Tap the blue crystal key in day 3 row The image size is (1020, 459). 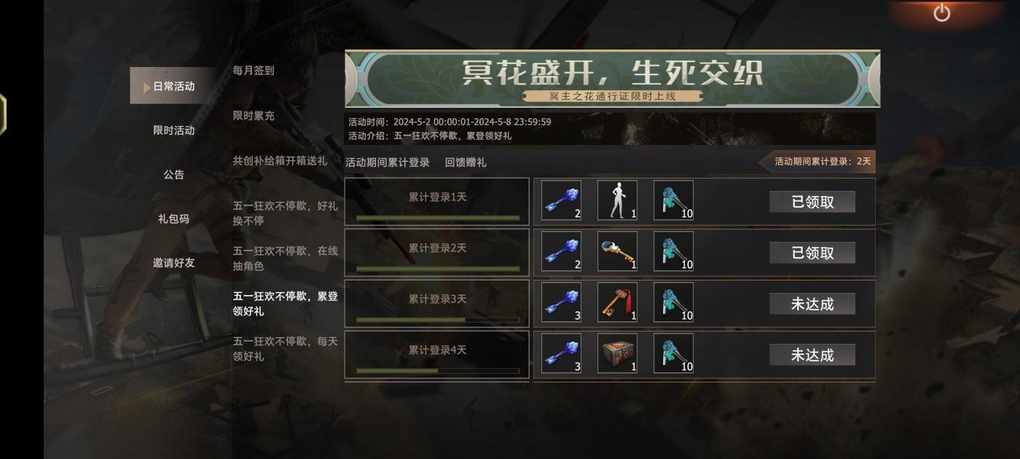point(561,302)
